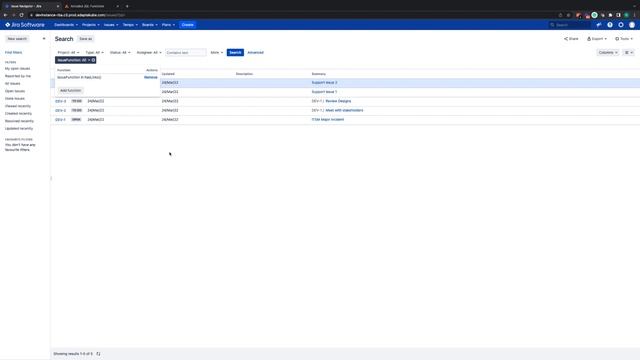The height and width of the screenshot is (360, 640).
Task: Expand the Boards menu
Action: pyautogui.click(x=149, y=25)
